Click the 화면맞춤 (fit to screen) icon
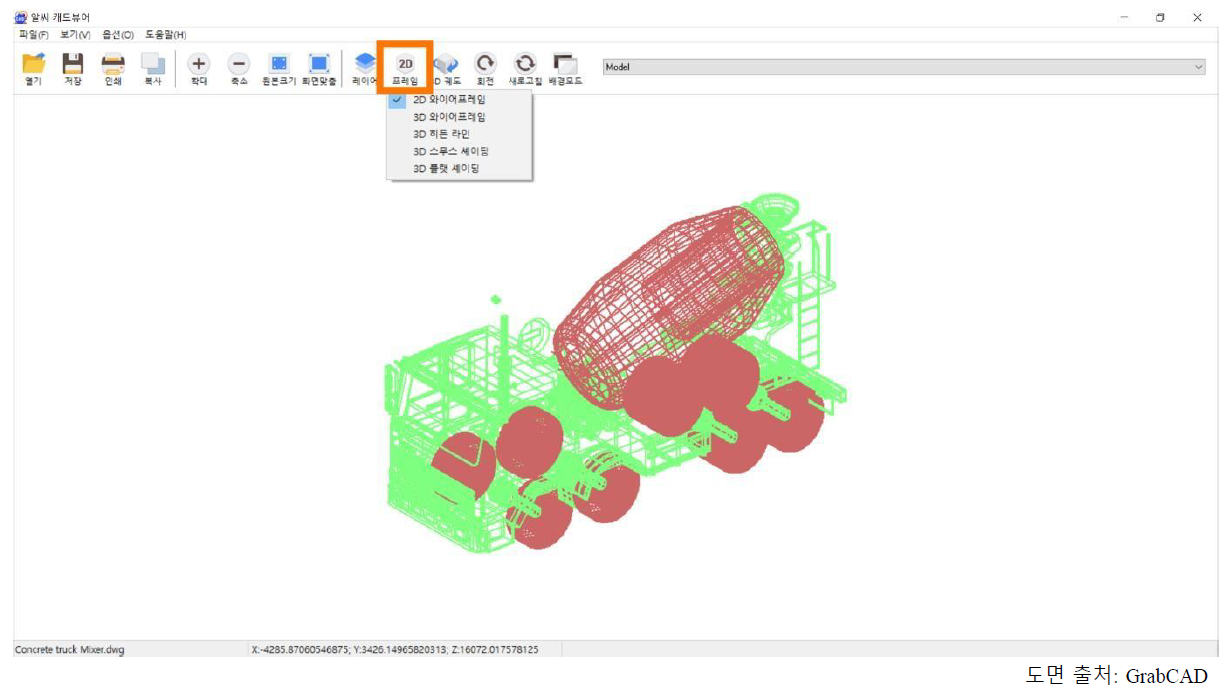 [x=319, y=63]
